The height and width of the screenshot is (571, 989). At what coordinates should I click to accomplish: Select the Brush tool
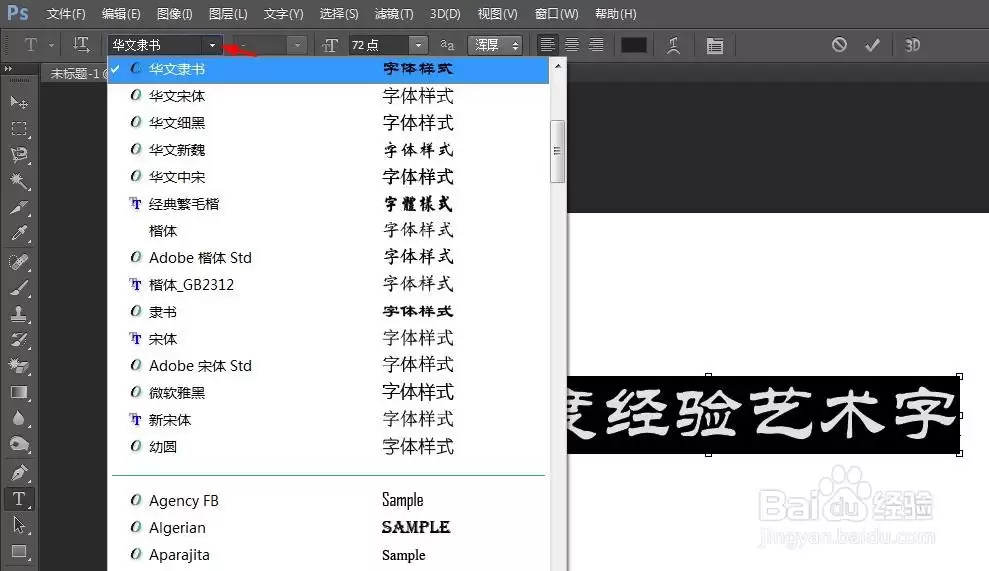(19, 288)
